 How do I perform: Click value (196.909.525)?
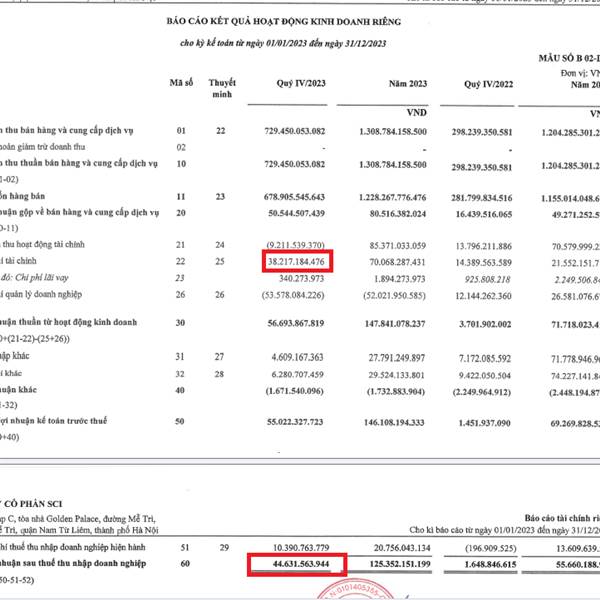pyautogui.click(x=491, y=549)
